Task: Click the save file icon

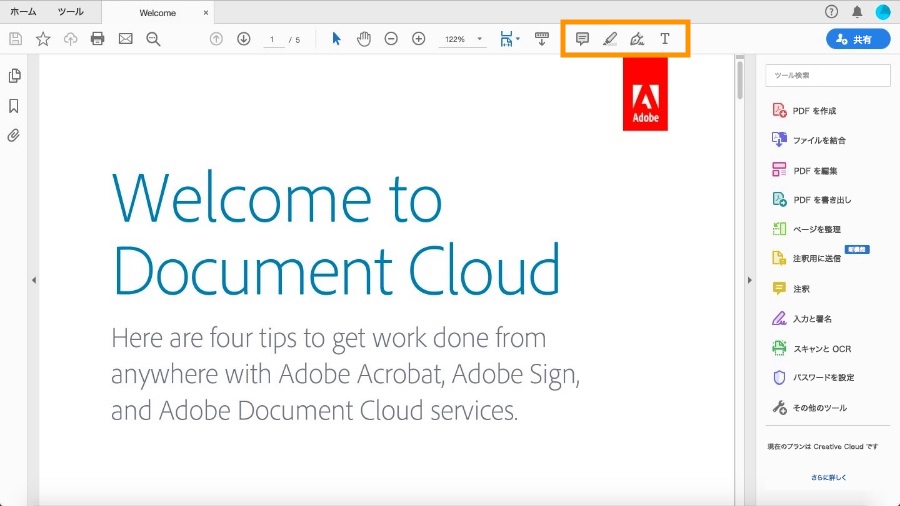Action: [x=15, y=39]
